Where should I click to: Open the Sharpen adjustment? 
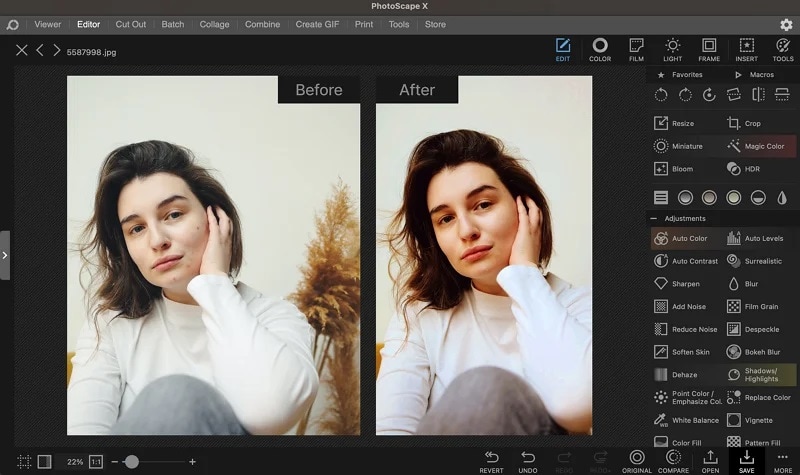tap(677, 284)
